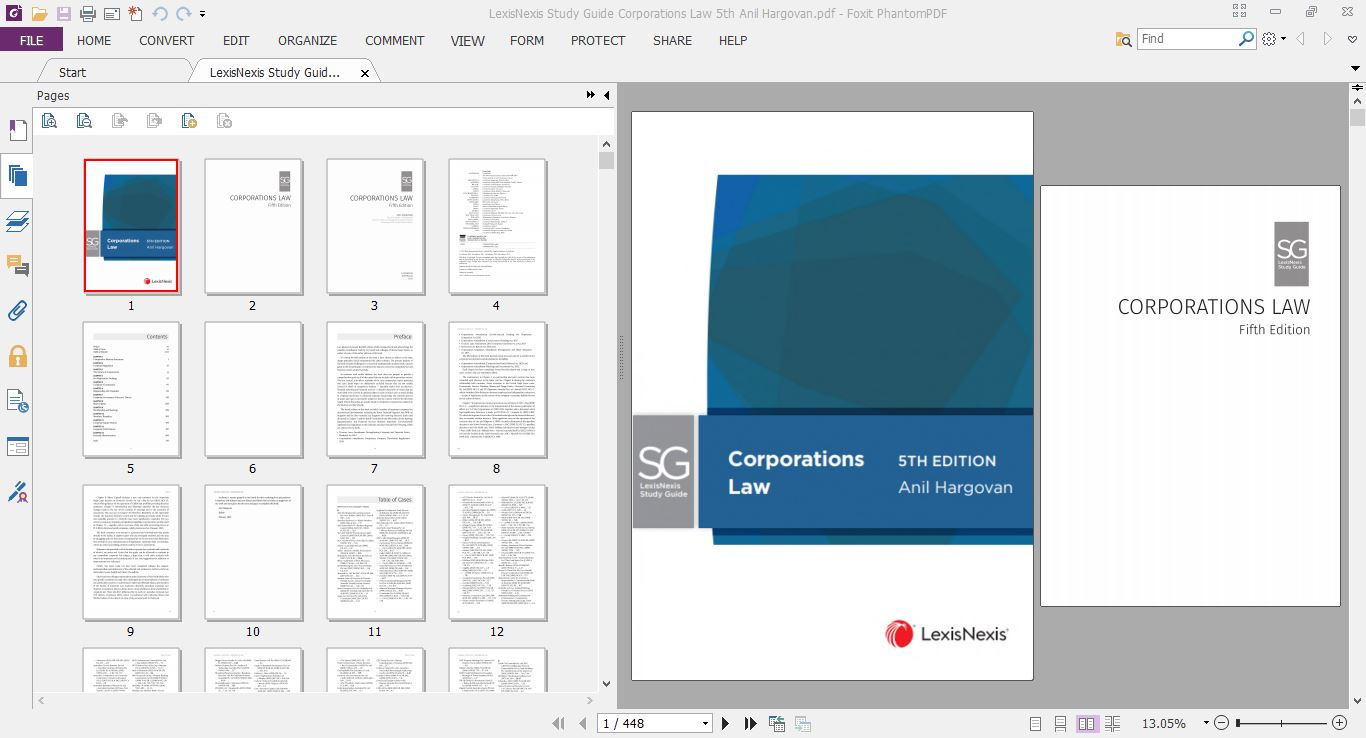Go to previous view icon in status bar
Viewport: 1366px width, 738px height.
click(x=776, y=723)
